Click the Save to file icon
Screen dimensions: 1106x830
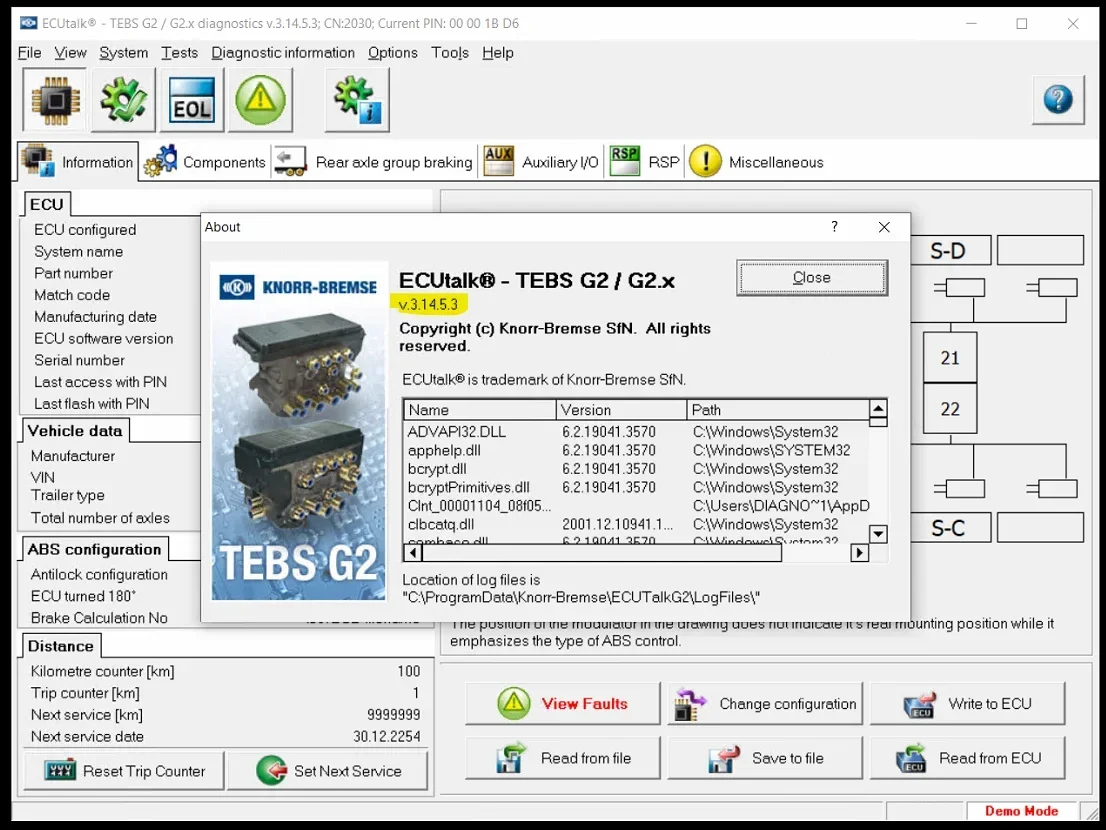pos(724,759)
